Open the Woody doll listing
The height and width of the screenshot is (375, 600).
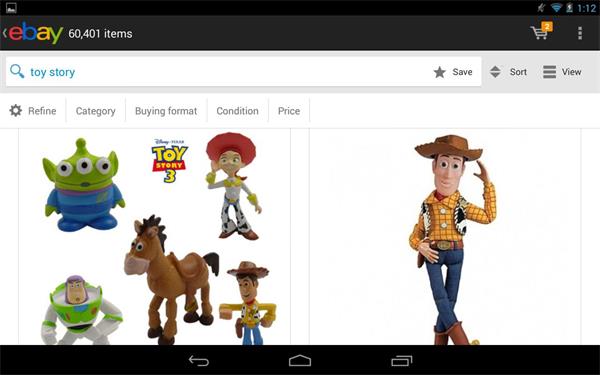(445, 237)
